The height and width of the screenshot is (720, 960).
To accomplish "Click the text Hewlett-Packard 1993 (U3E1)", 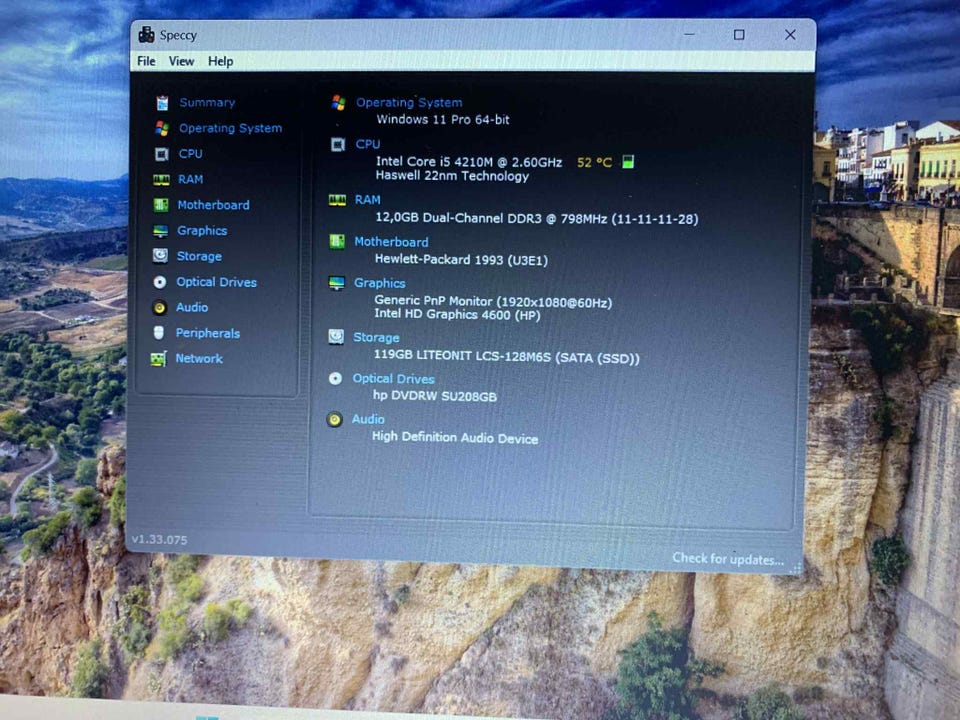I will click(461, 260).
